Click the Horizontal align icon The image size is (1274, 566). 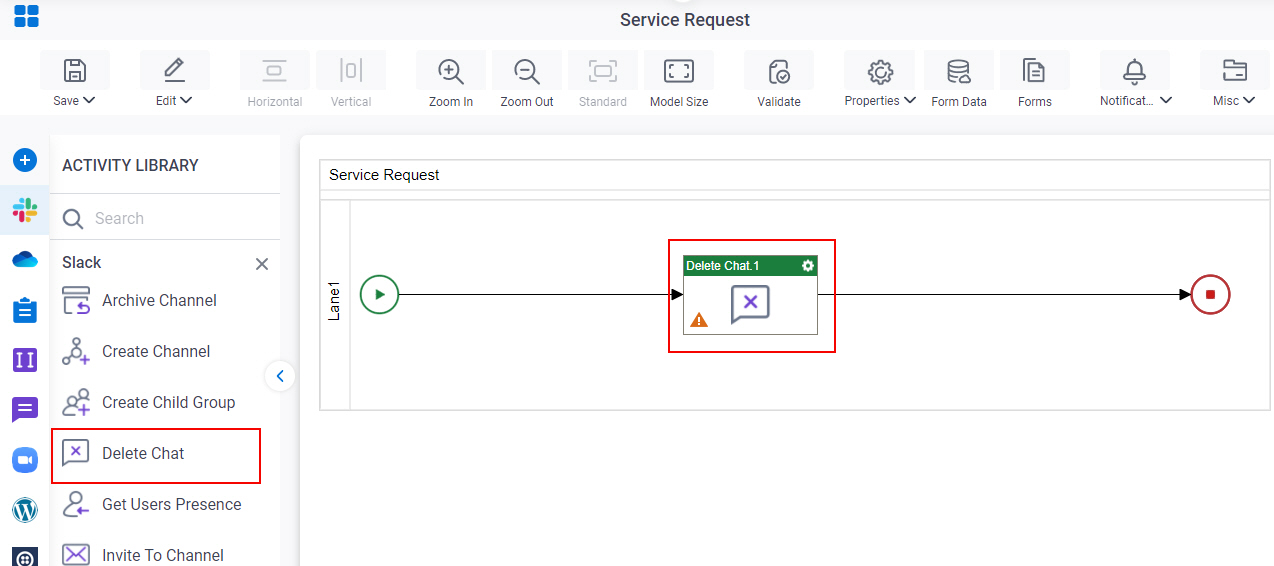(275, 70)
